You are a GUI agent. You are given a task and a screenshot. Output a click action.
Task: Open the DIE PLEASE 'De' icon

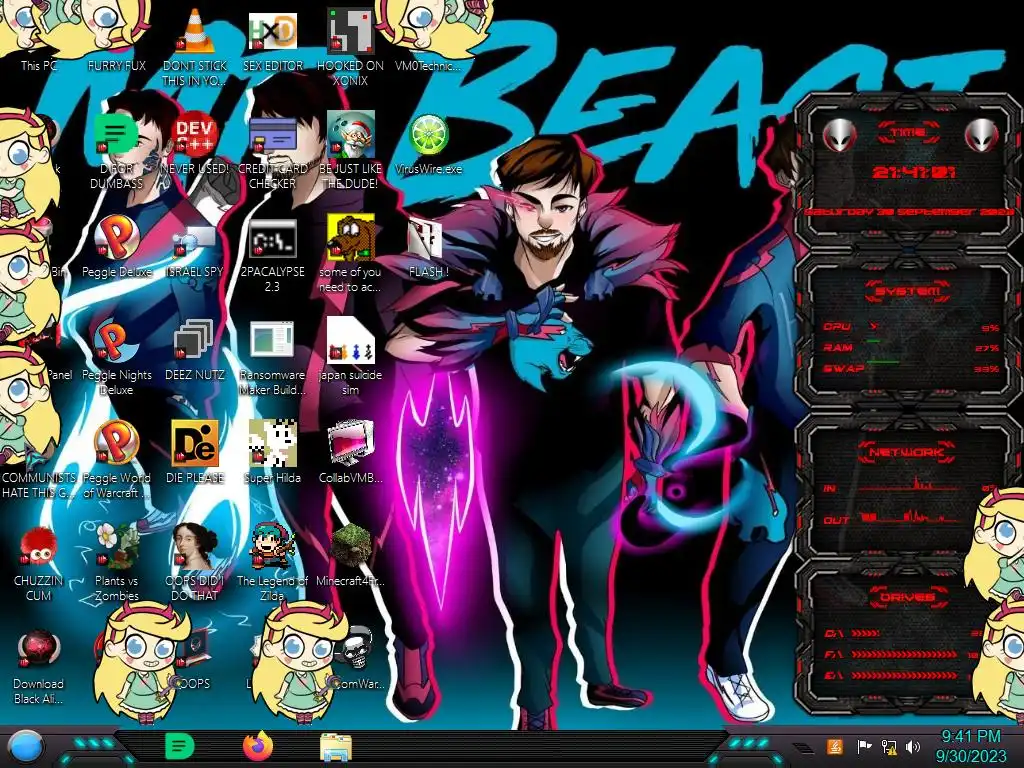tap(195, 443)
